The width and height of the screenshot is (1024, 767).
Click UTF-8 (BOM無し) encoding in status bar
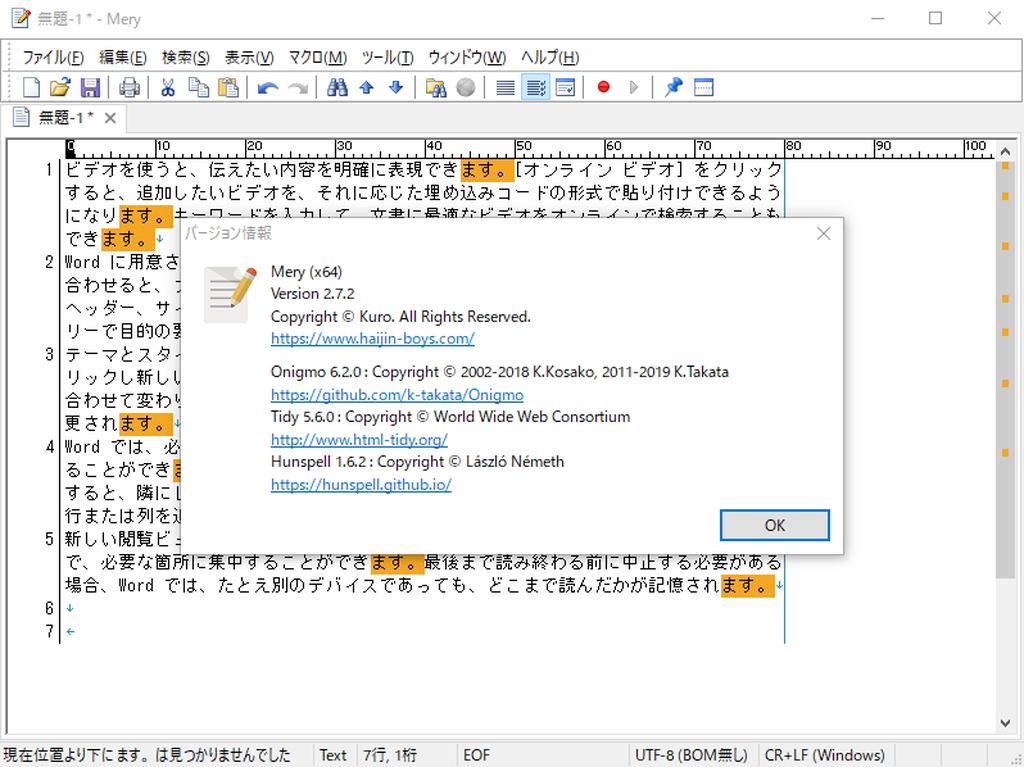(x=691, y=755)
